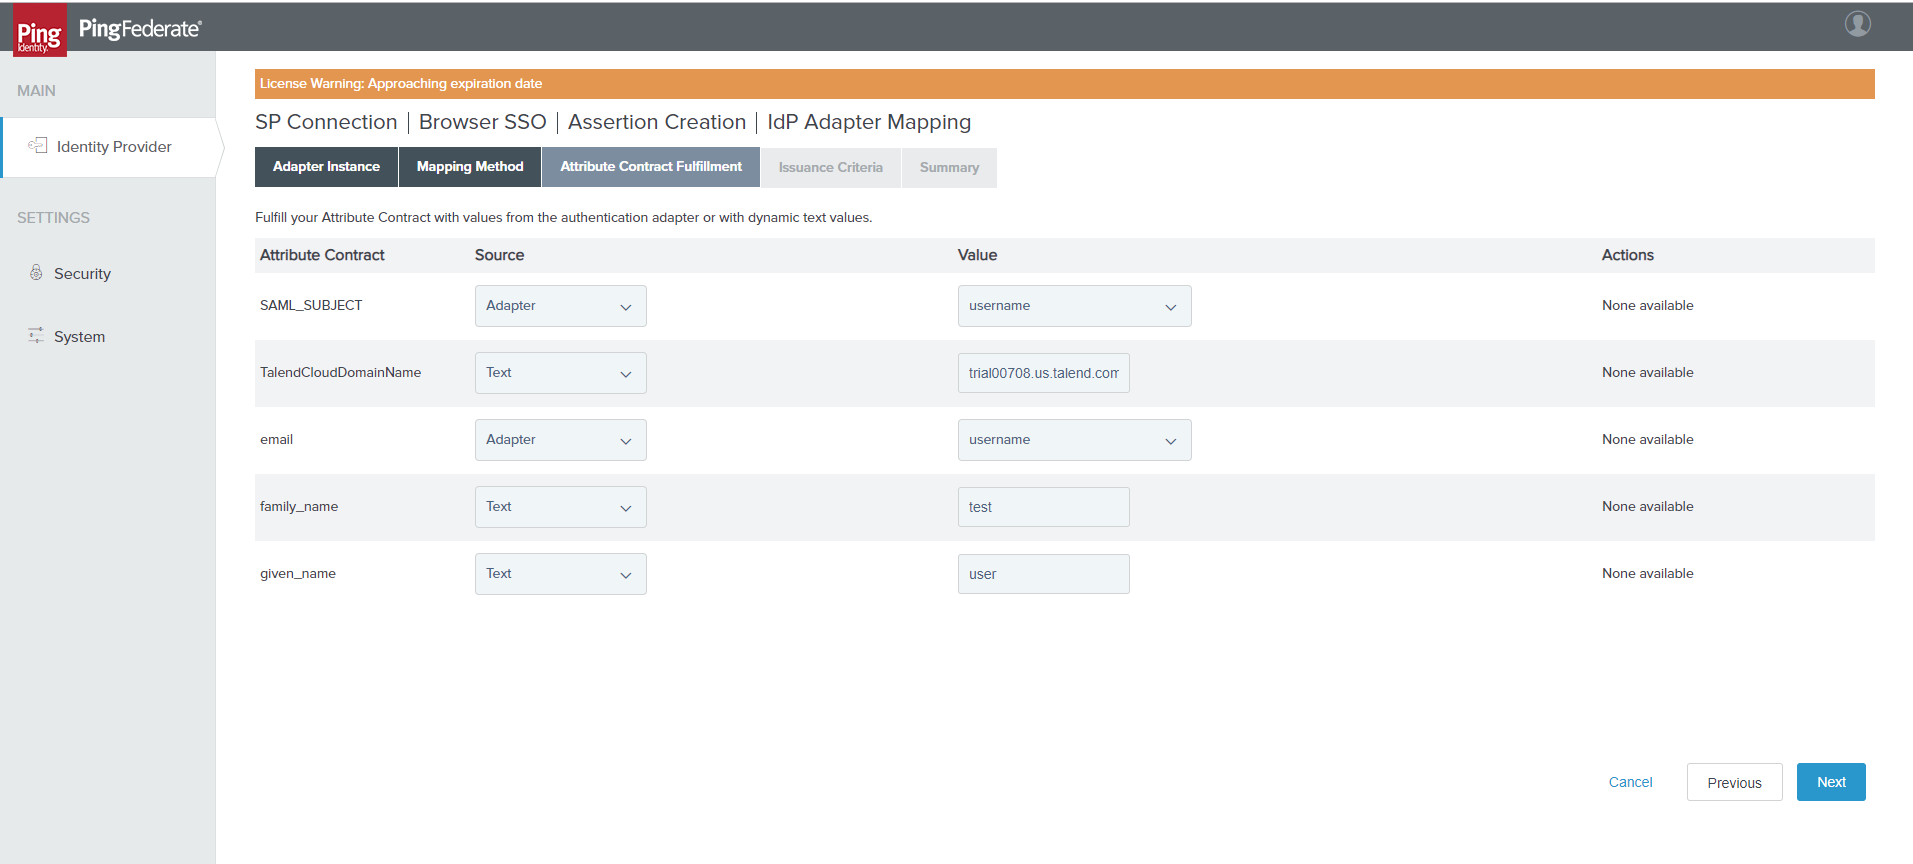Open Source dropdown for email row
Viewport: 1913px width, 864px height.
point(561,440)
